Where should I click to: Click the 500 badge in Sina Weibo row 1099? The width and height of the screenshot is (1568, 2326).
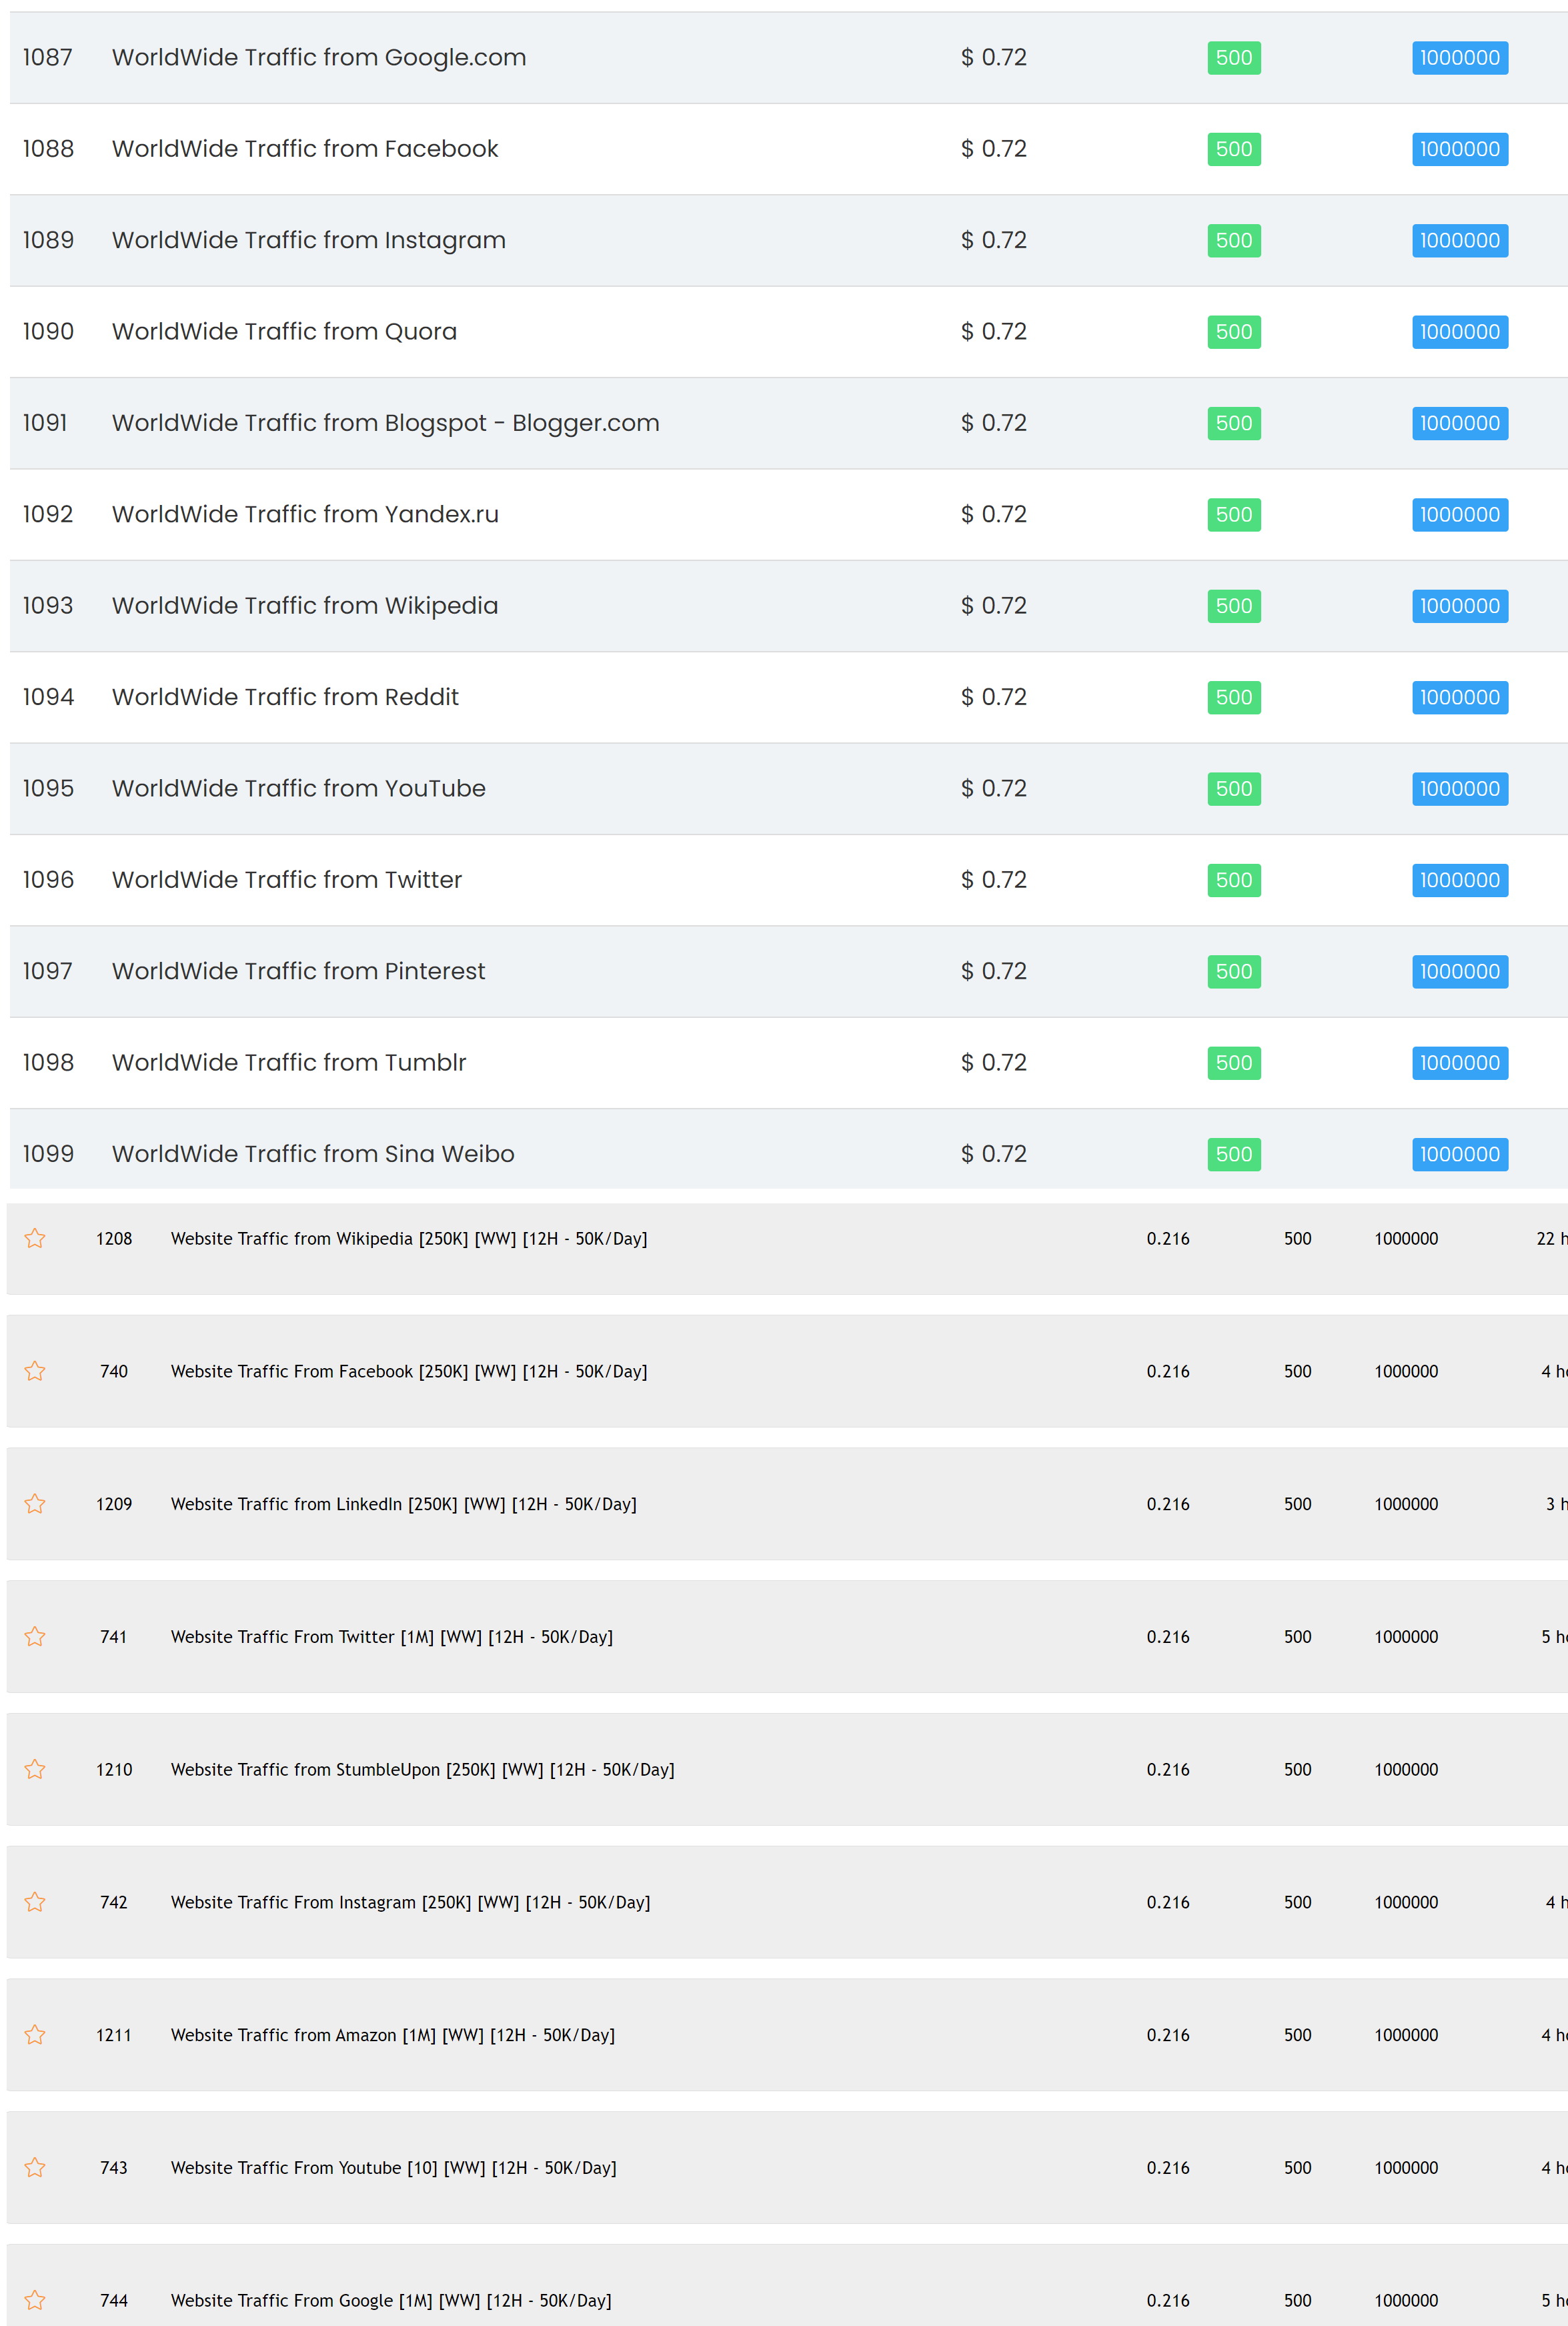point(1234,1154)
